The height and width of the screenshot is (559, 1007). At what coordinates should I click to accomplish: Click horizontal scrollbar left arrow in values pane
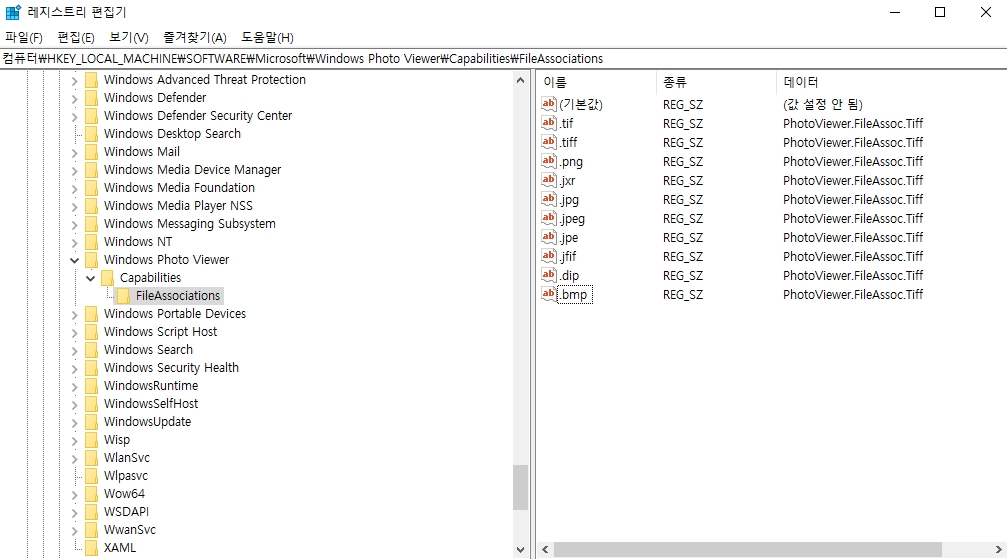pyautogui.click(x=545, y=549)
